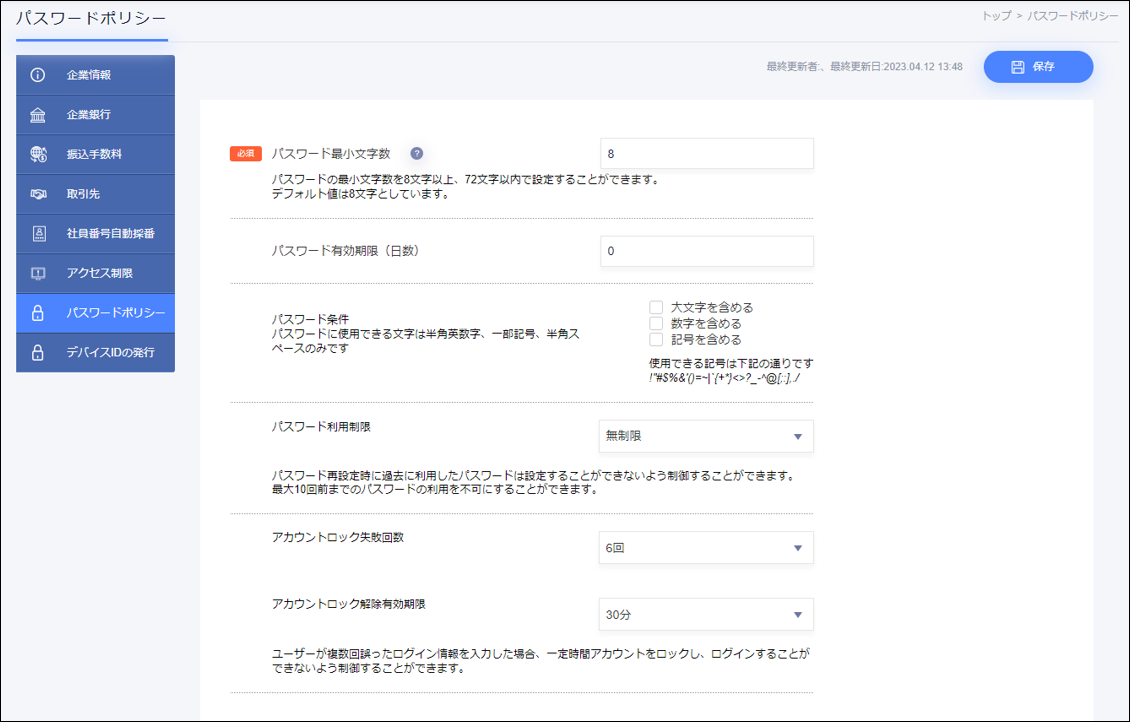1130x722 pixels.
Task: Click the bank building icon for 企業銀行
Action: [x=38, y=115]
